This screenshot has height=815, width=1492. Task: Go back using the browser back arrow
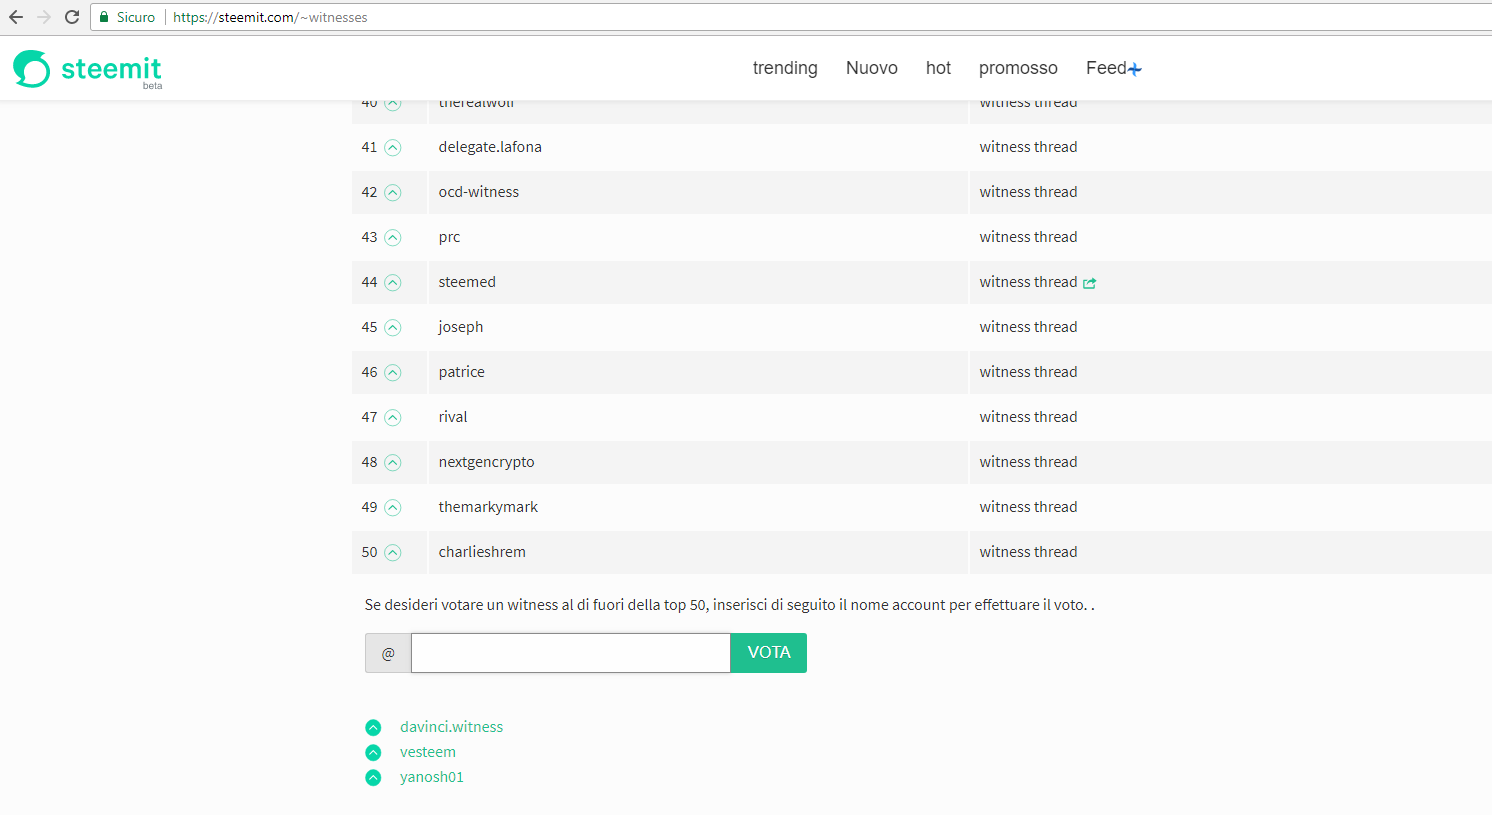(16, 17)
